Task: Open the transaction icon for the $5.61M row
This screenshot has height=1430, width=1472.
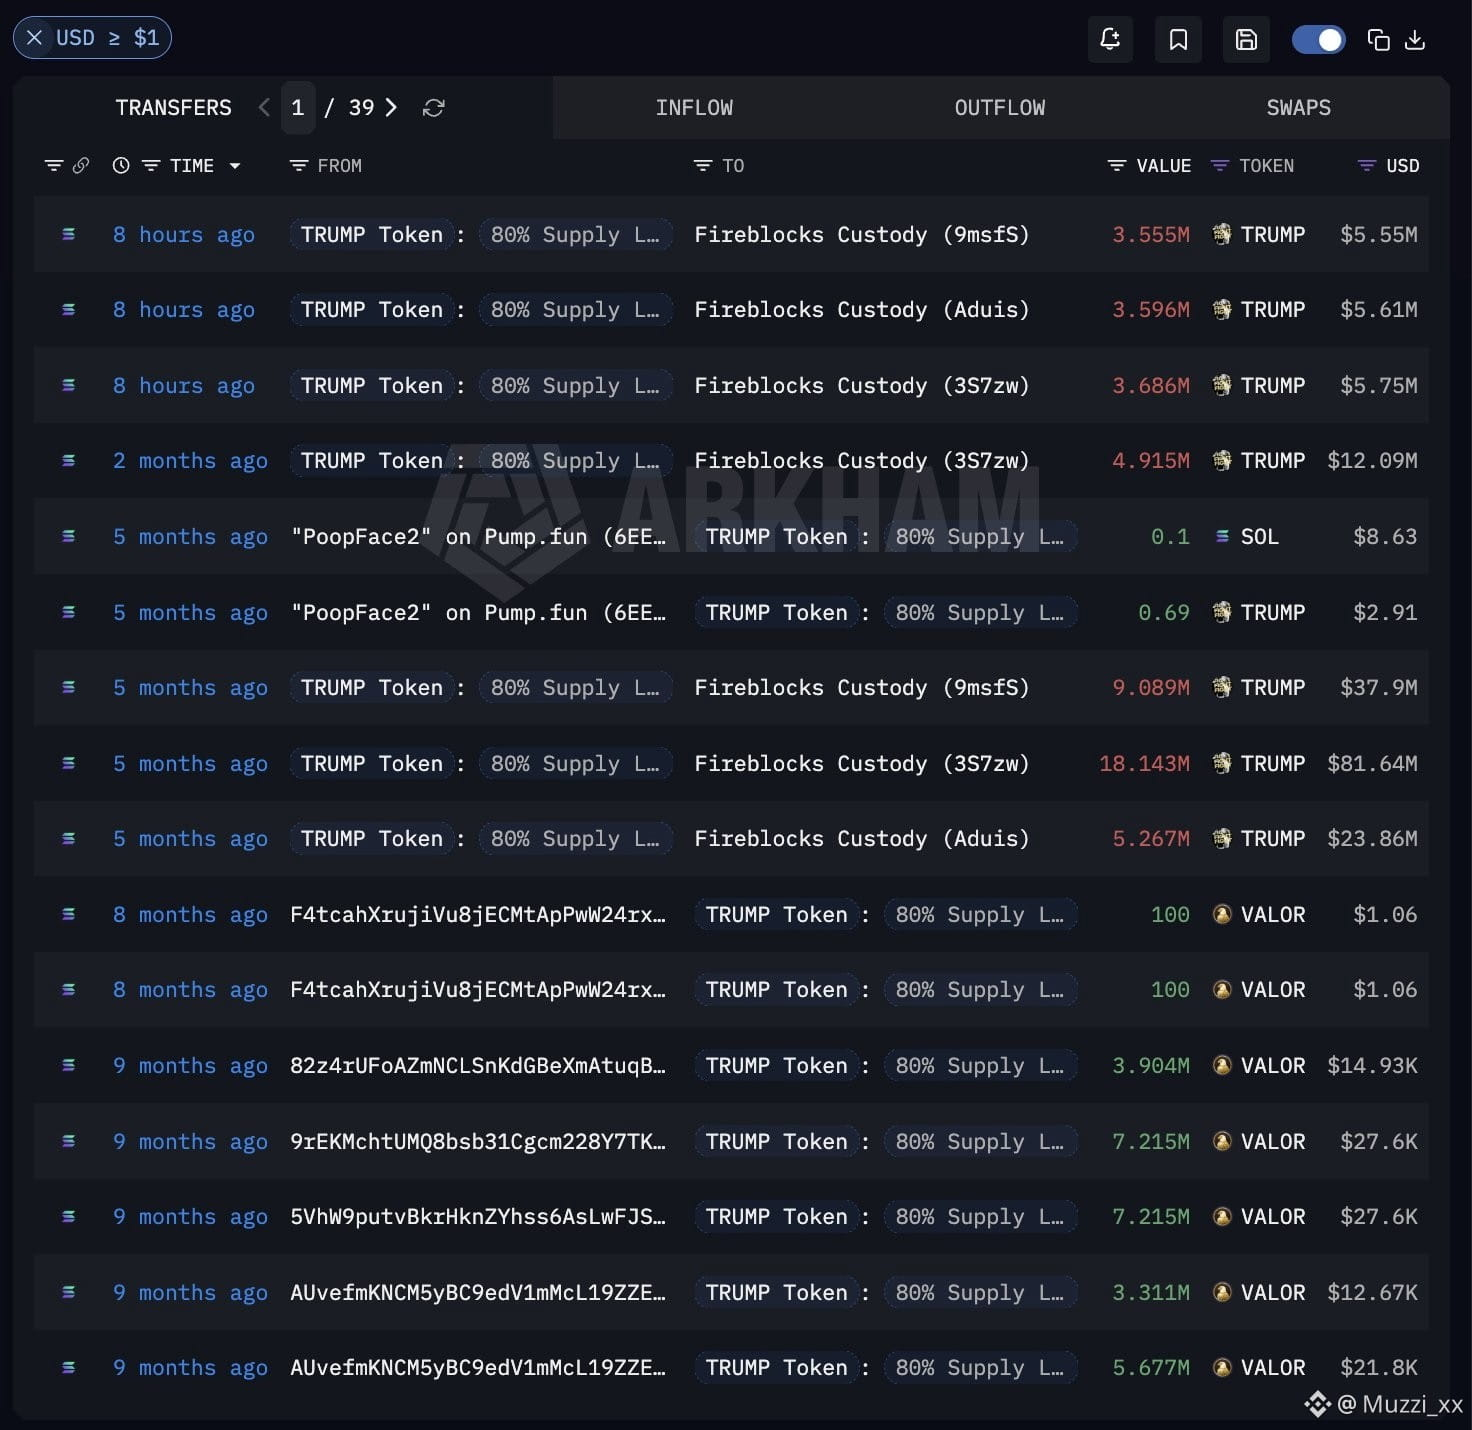Action: point(69,310)
